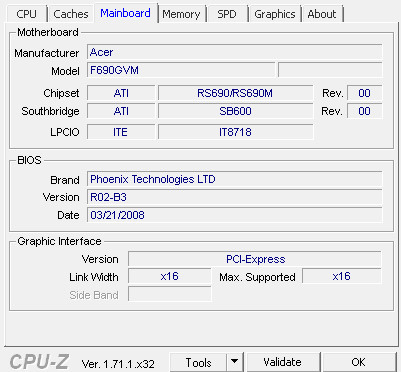Confirm with the OK button
The width and height of the screenshot is (401, 372).
[359, 362]
